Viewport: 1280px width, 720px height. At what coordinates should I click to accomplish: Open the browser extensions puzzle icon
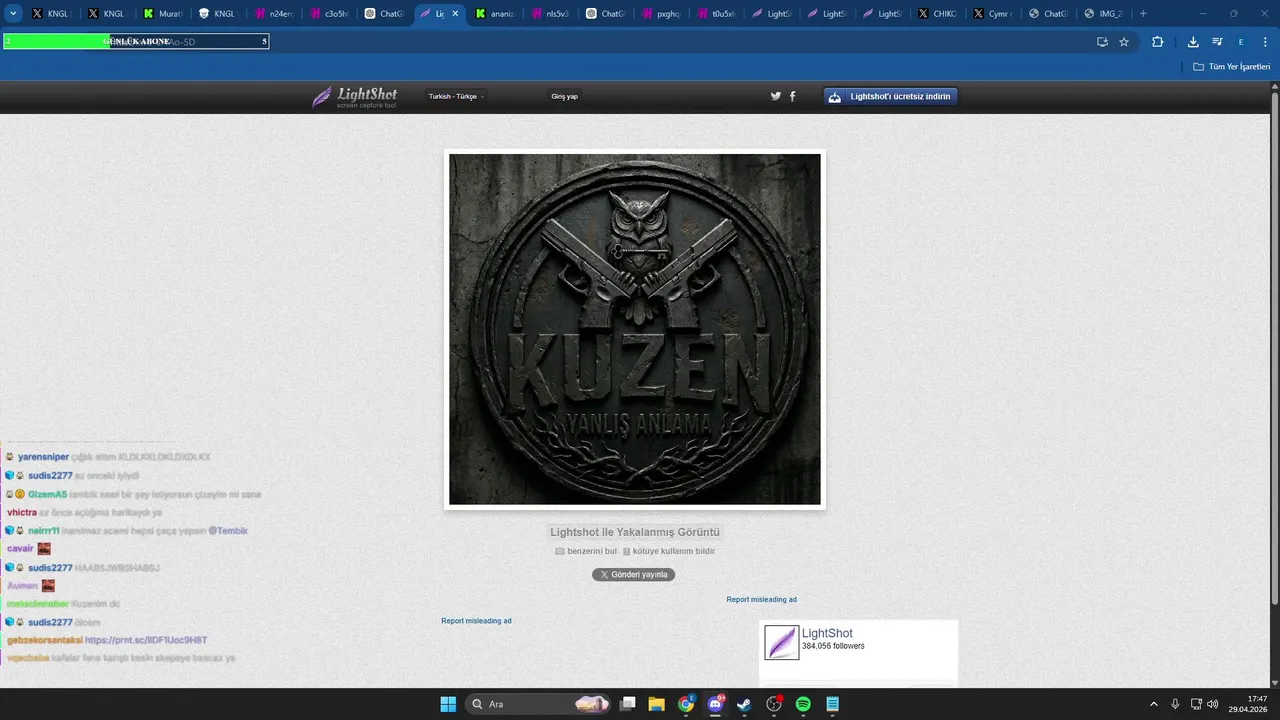(1158, 42)
